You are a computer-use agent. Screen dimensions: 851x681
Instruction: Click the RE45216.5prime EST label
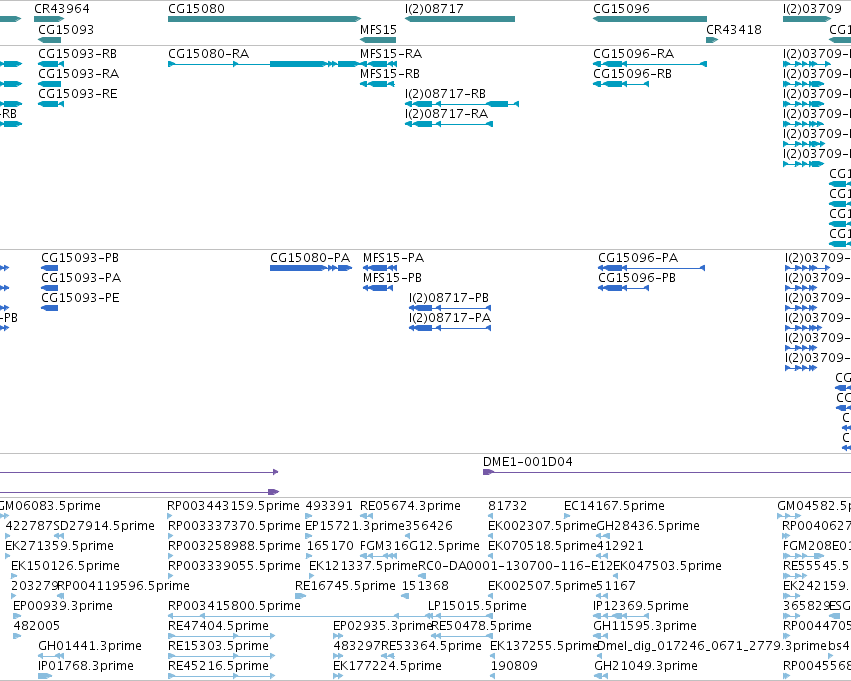point(218,666)
